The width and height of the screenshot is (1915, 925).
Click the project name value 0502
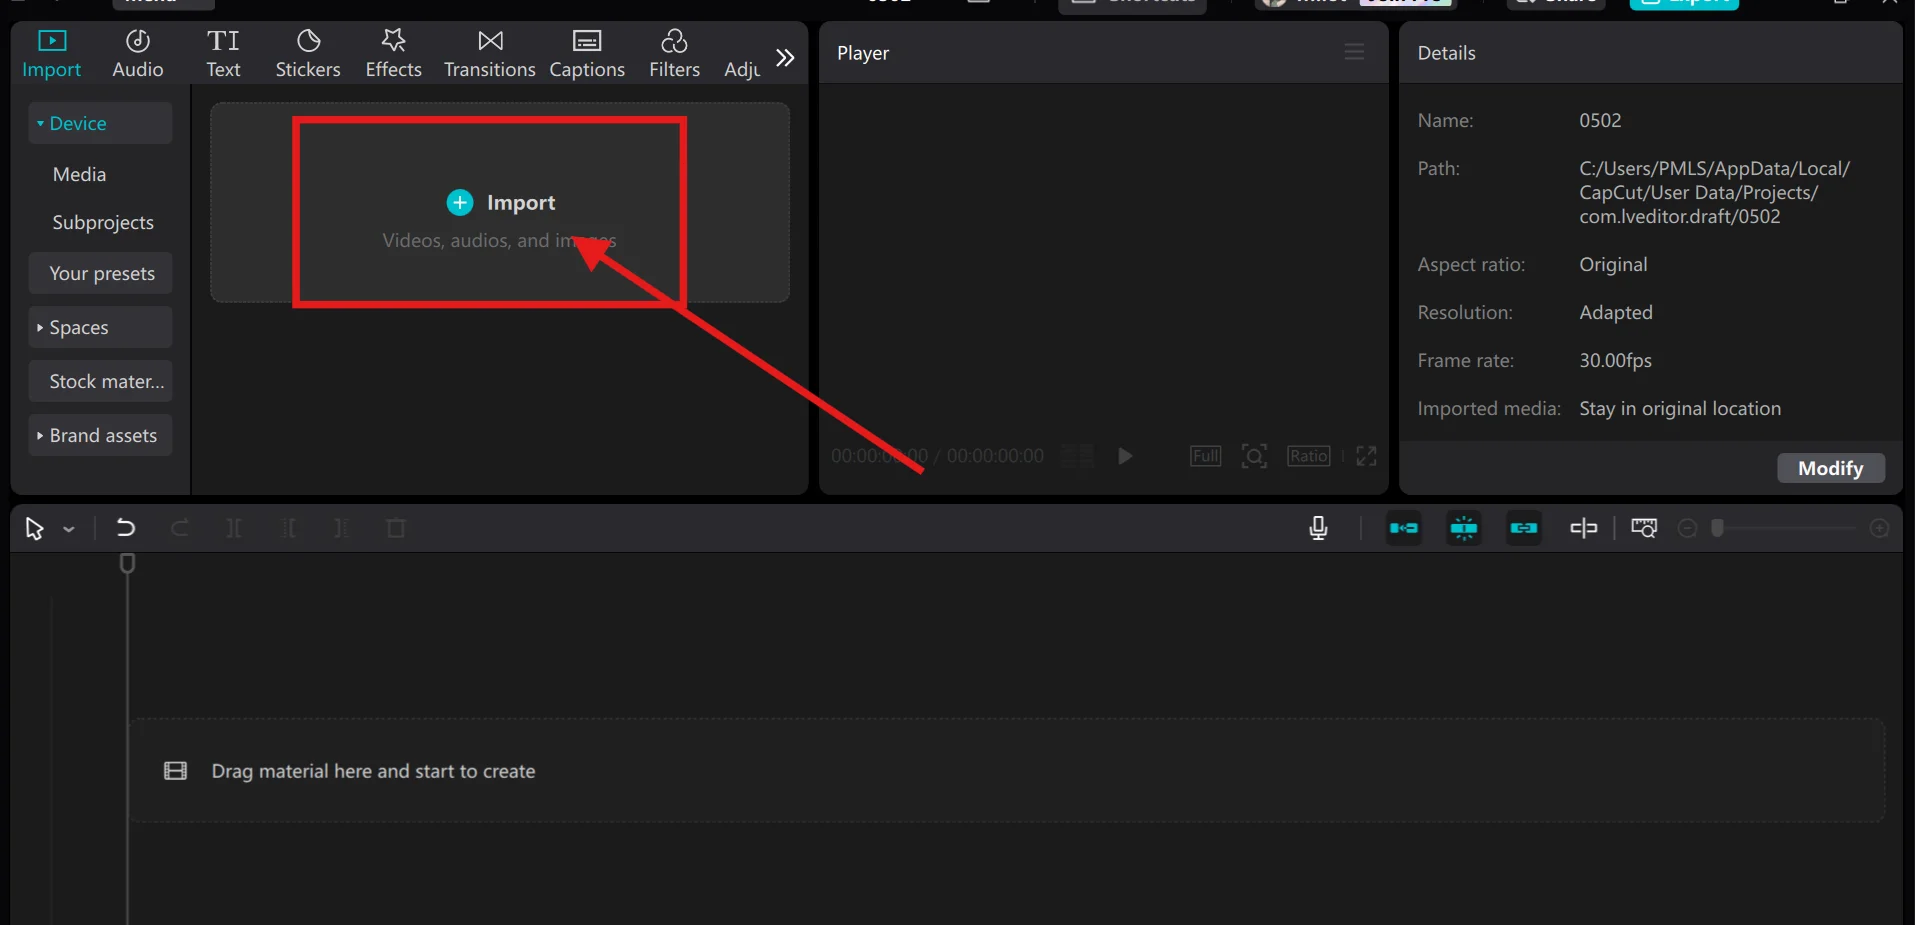(1600, 120)
